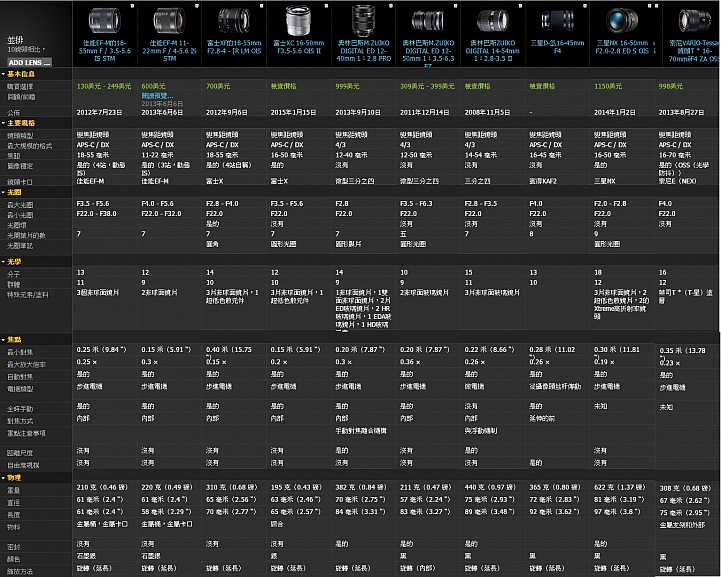Image resolution: width=721 pixels, height=577 pixels.
Task: Open the Canon EF-M 11-22mm lens image
Action: click(169, 21)
